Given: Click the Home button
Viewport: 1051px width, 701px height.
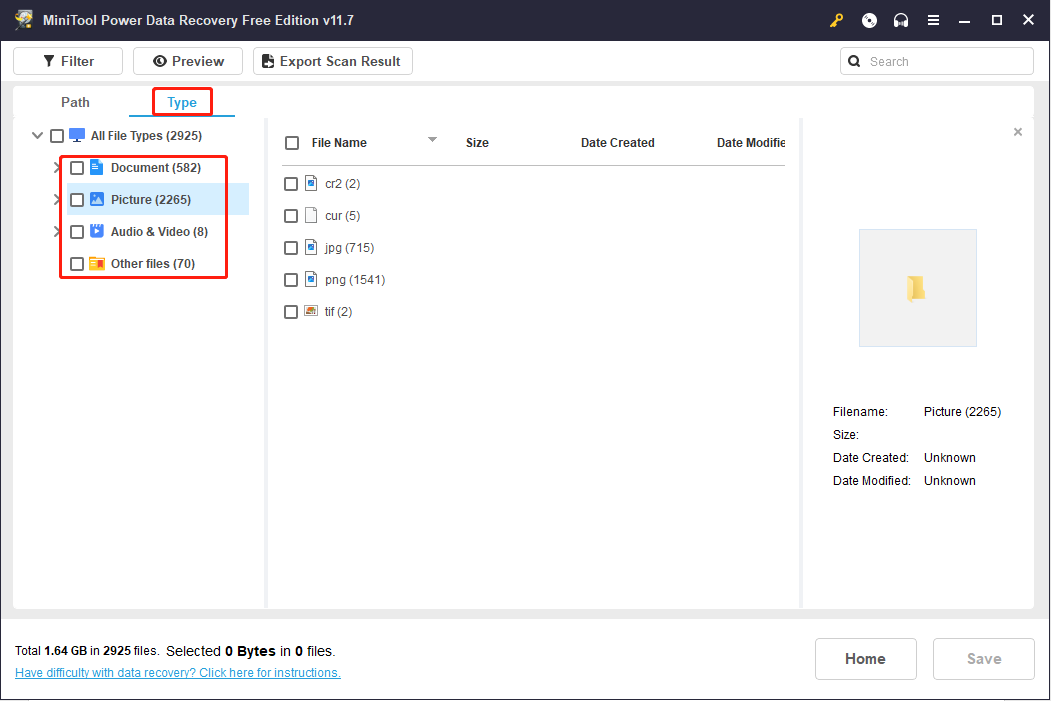Looking at the screenshot, I should (865, 659).
